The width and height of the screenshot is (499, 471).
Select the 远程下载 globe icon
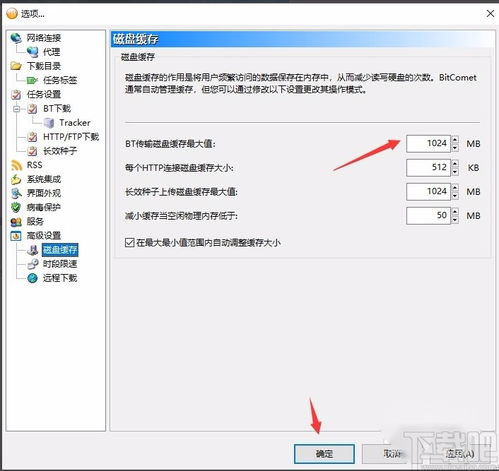point(32,278)
